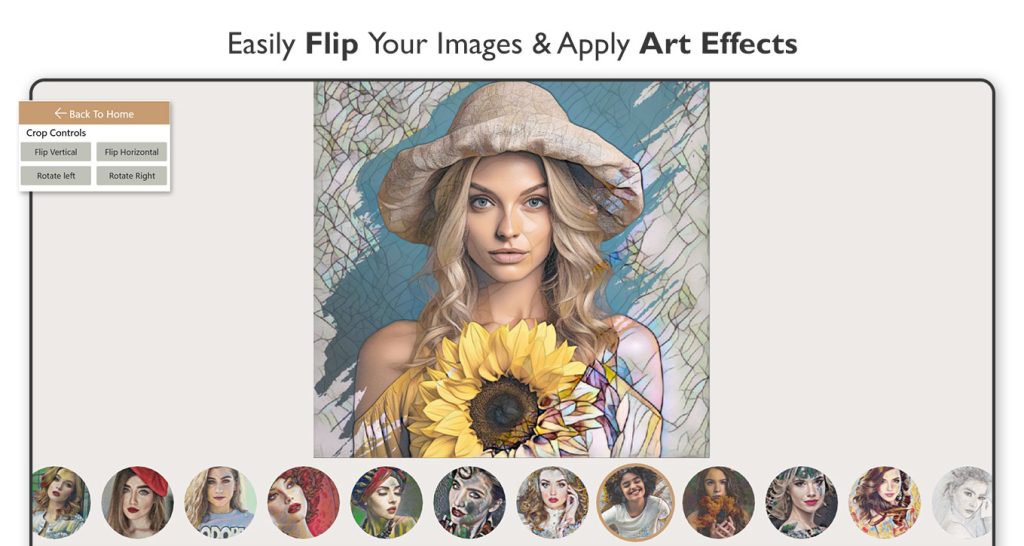Rotate the image left
The height and width of the screenshot is (546, 1024).
tap(56, 176)
